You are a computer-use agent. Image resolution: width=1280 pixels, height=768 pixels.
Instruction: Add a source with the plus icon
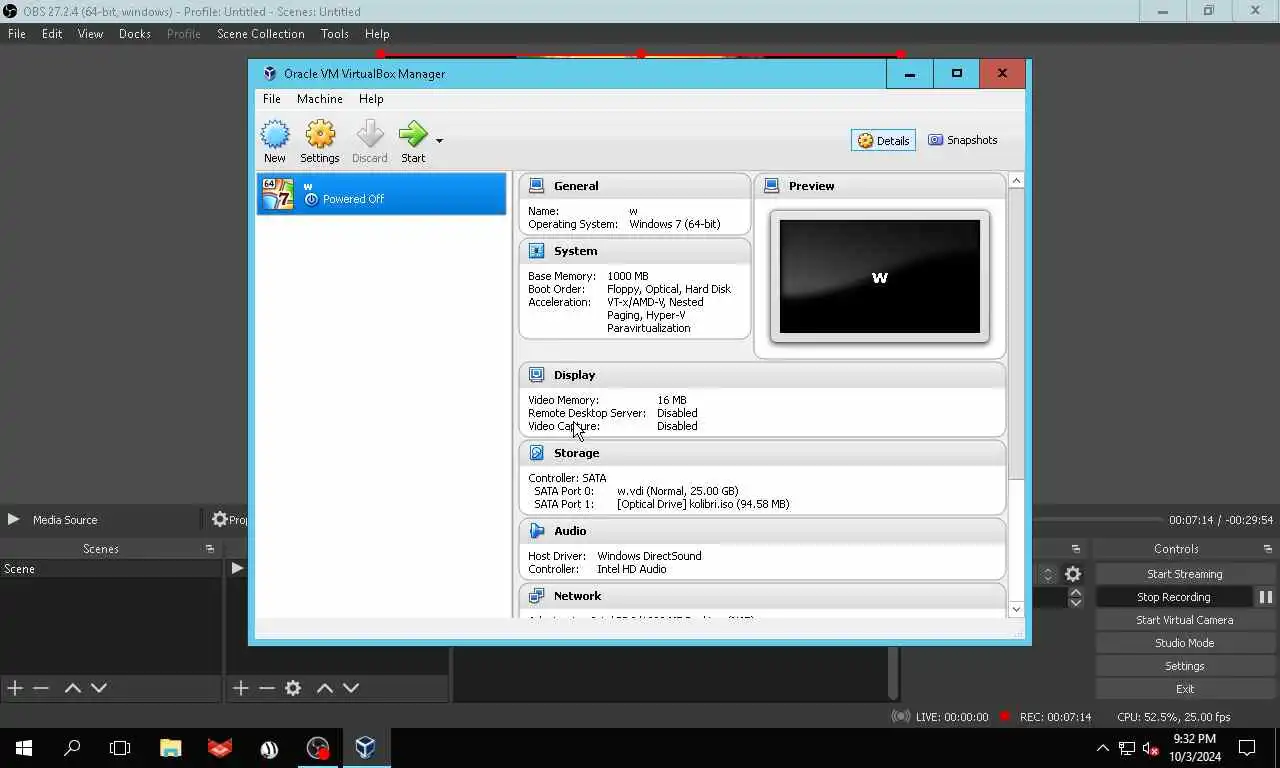point(240,688)
